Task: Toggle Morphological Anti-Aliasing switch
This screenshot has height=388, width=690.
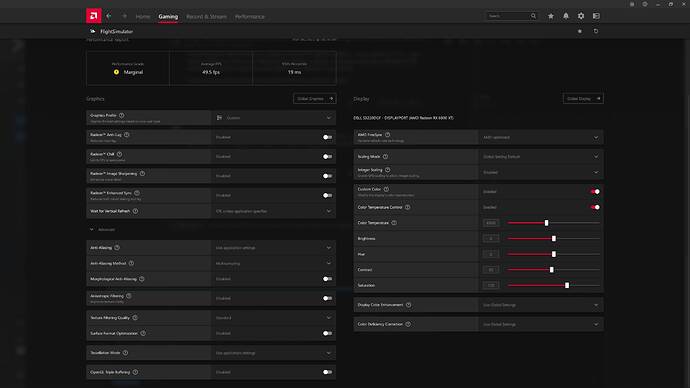Action: 327,278
